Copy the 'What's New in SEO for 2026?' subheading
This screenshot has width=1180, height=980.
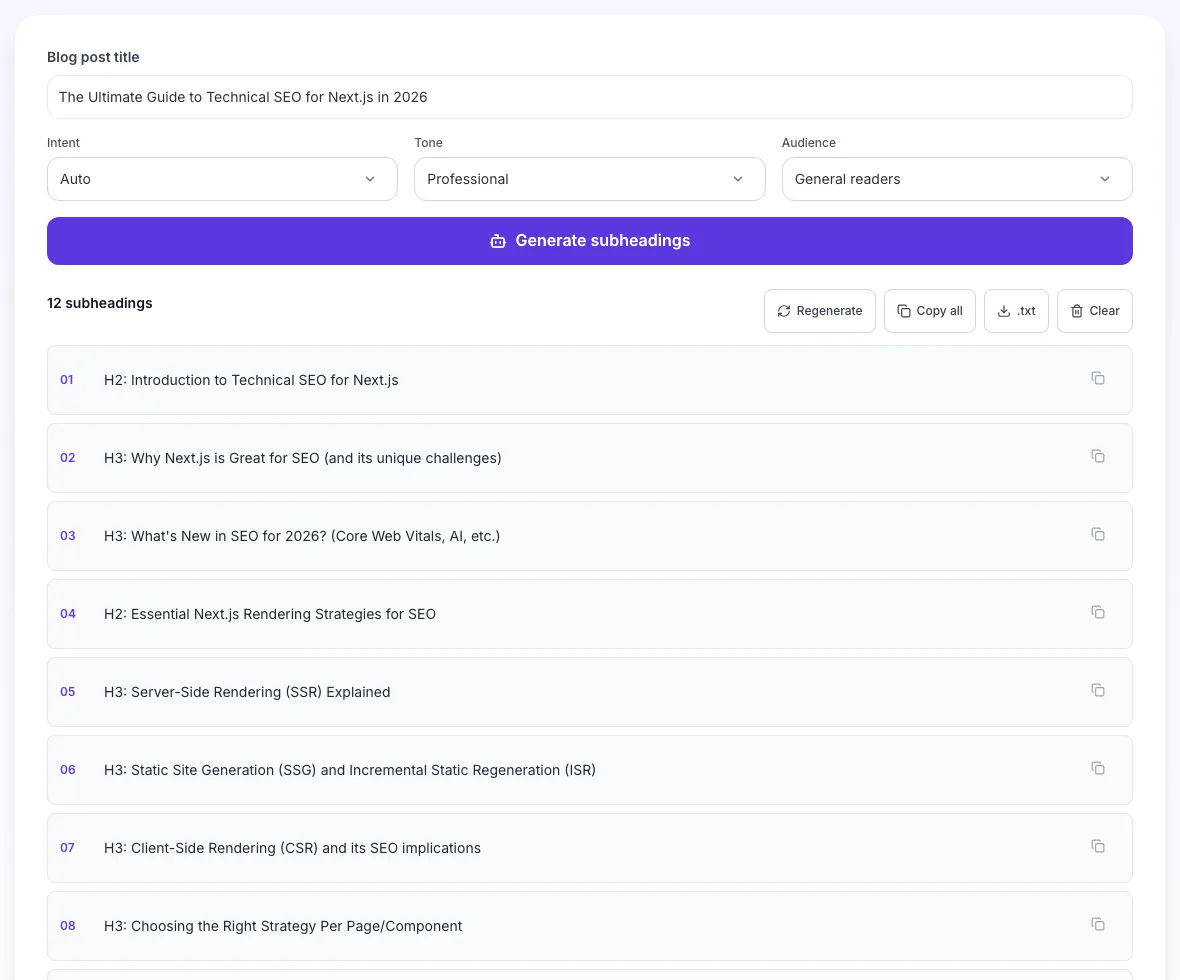pos(1098,534)
